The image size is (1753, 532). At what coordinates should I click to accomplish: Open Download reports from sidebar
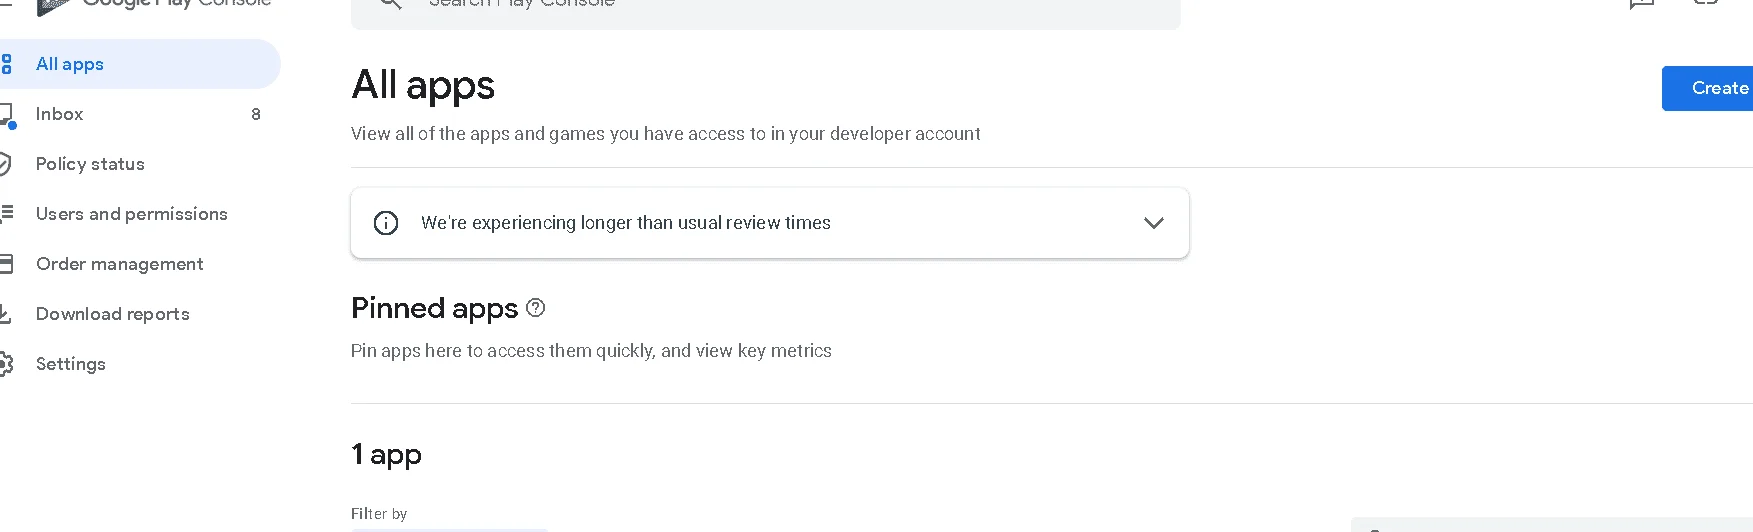click(113, 314)
